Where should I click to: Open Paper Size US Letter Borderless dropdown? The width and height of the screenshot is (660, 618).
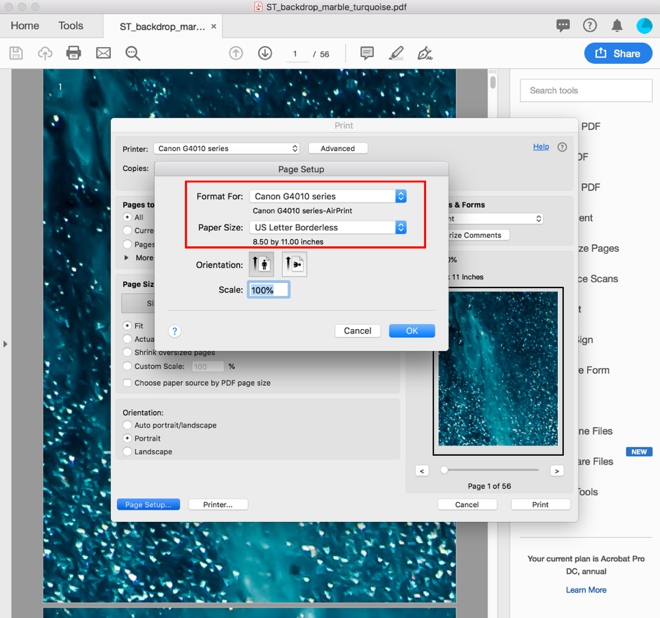[328, 227]
